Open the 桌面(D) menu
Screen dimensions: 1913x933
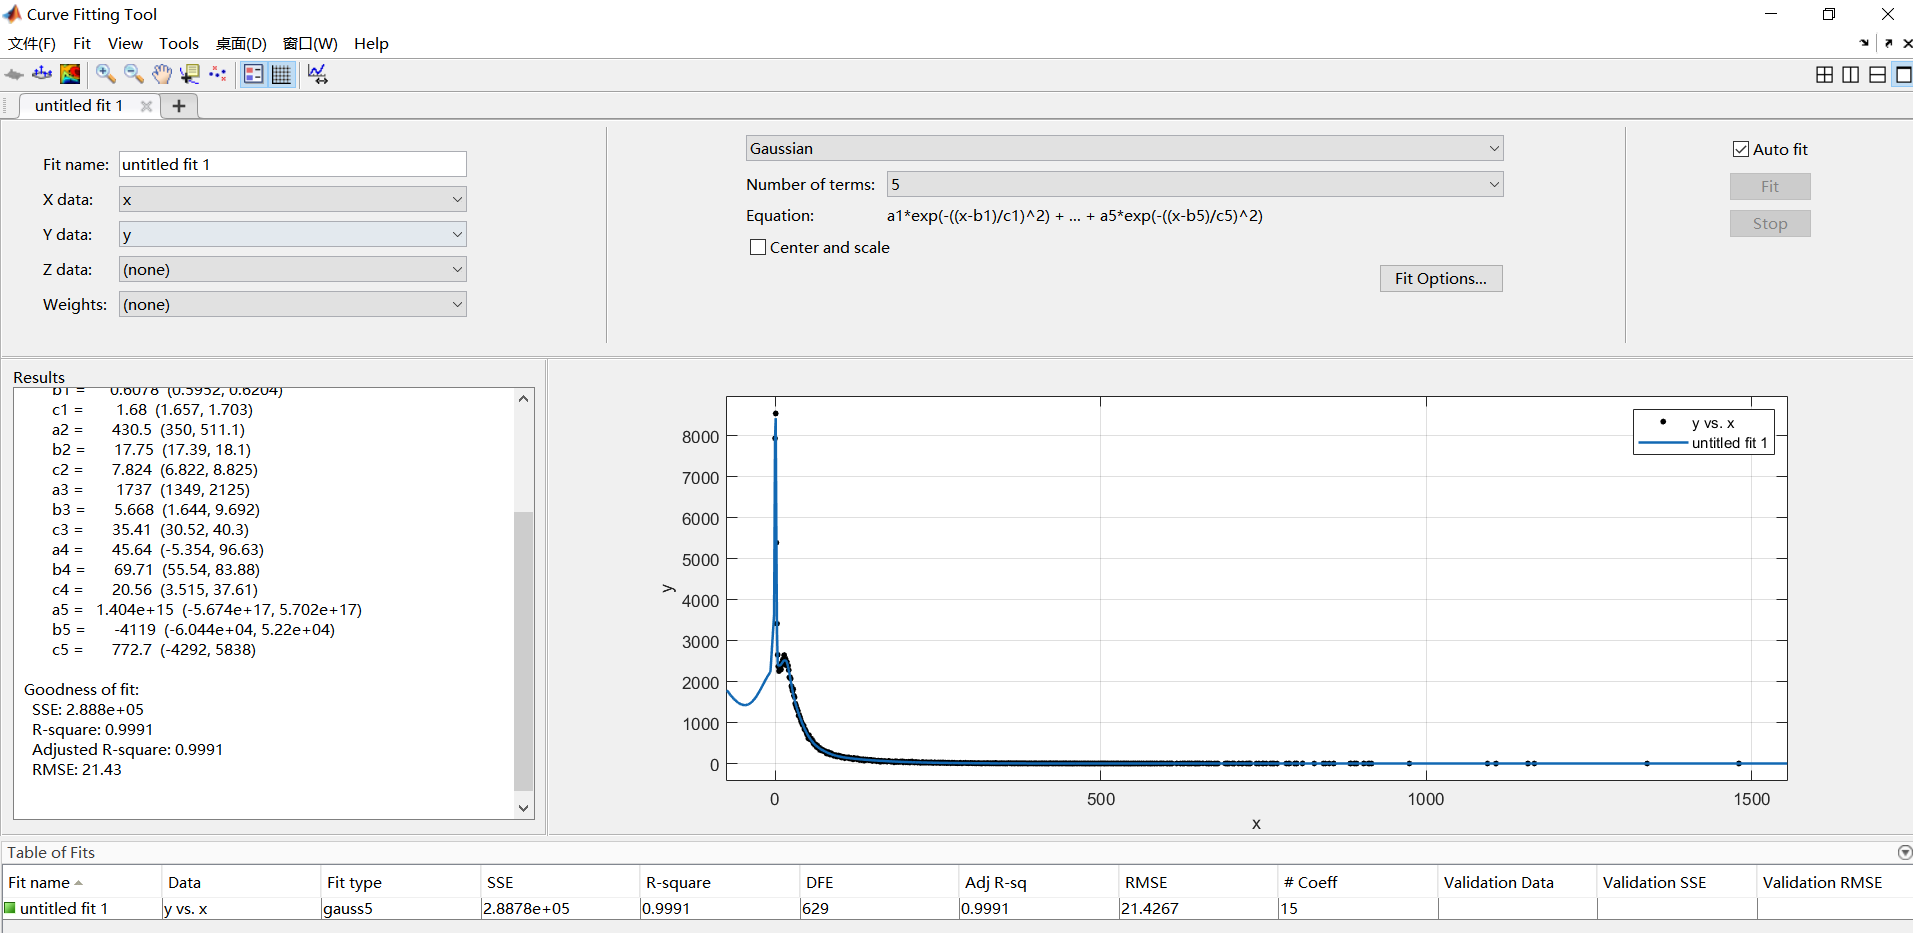tap(241, 43)
